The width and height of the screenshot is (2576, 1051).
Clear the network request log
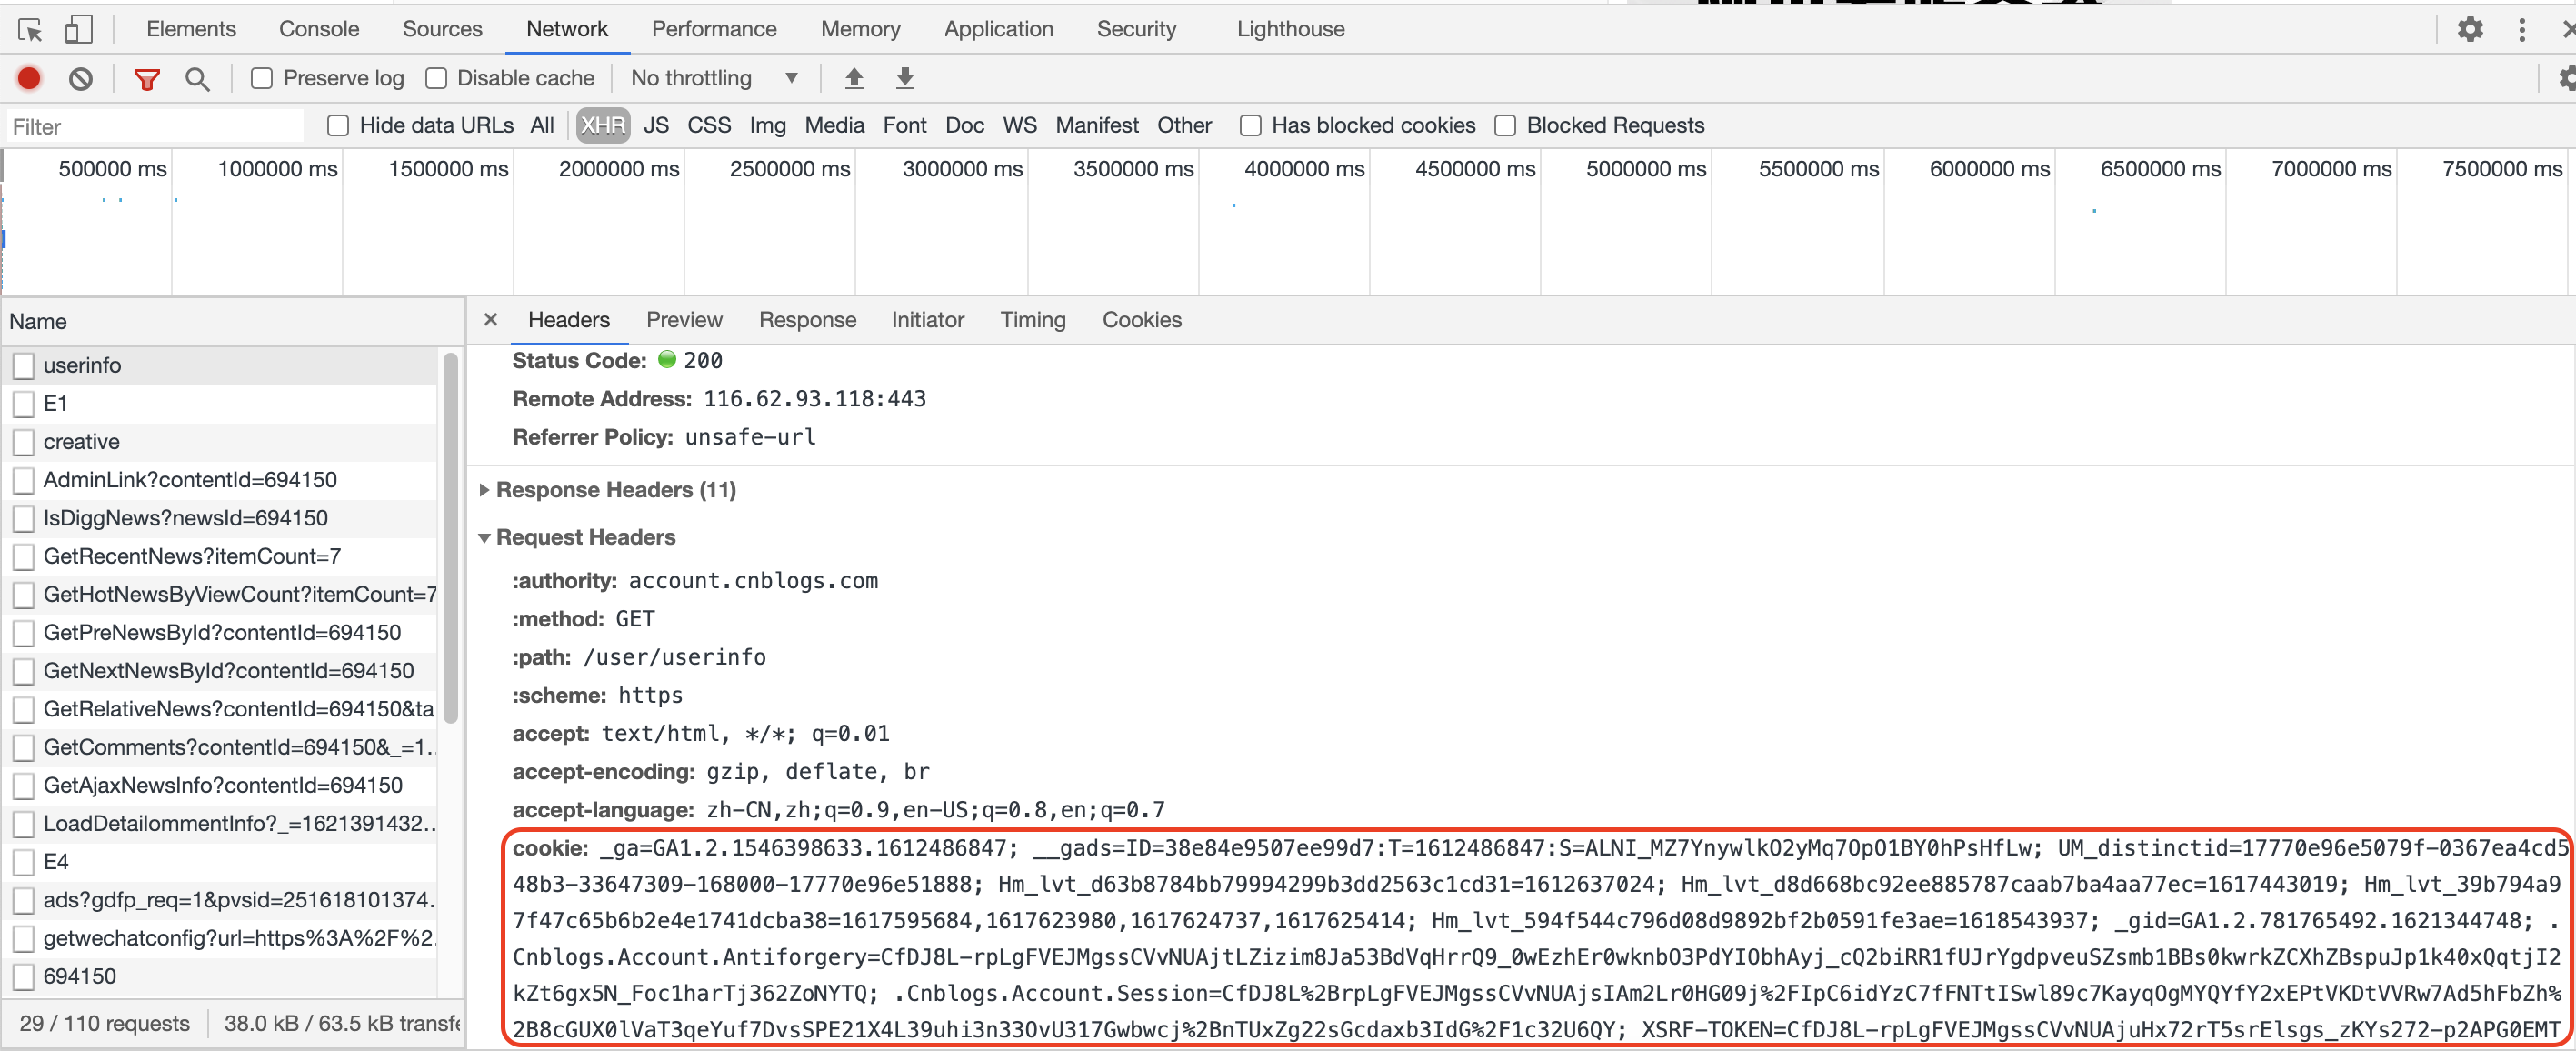[x=81, y=78]
